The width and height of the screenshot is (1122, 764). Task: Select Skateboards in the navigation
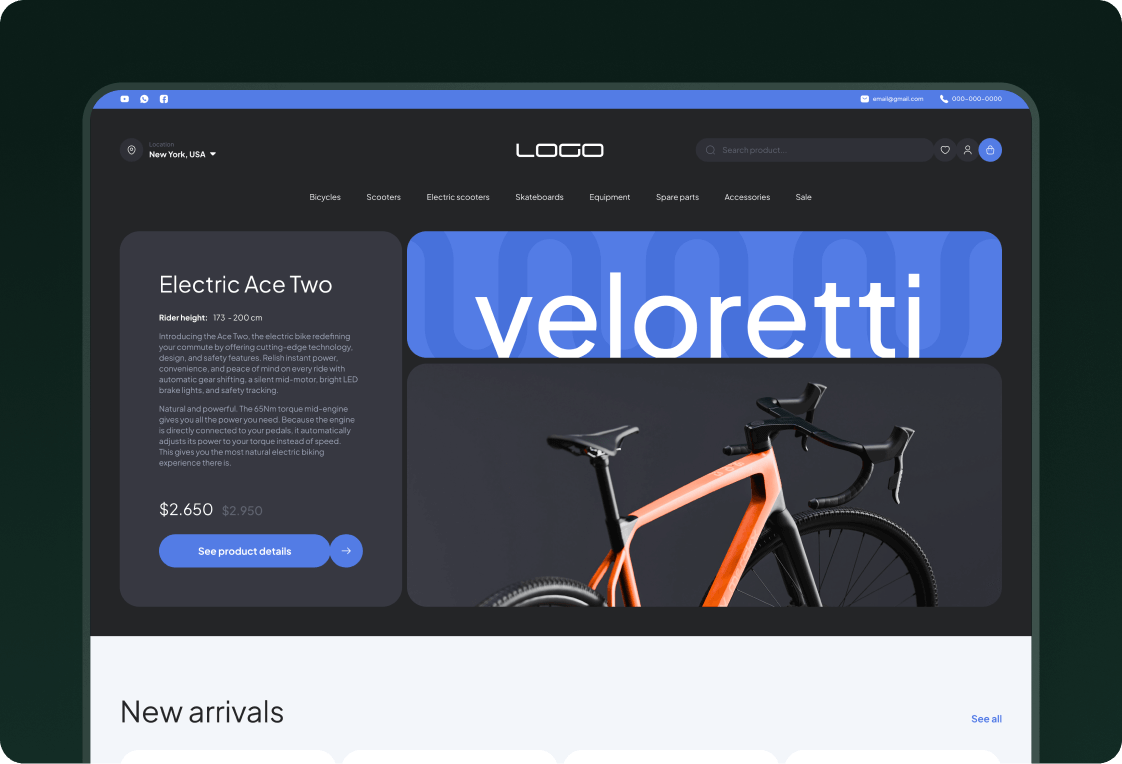(540, 197)
